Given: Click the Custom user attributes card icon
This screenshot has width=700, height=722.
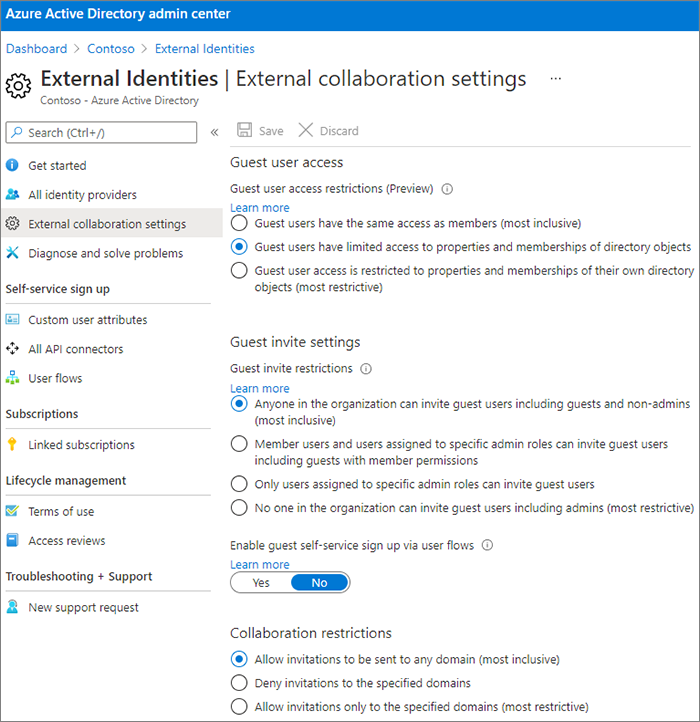Looking at the screenshot, I should pos(12,319).
